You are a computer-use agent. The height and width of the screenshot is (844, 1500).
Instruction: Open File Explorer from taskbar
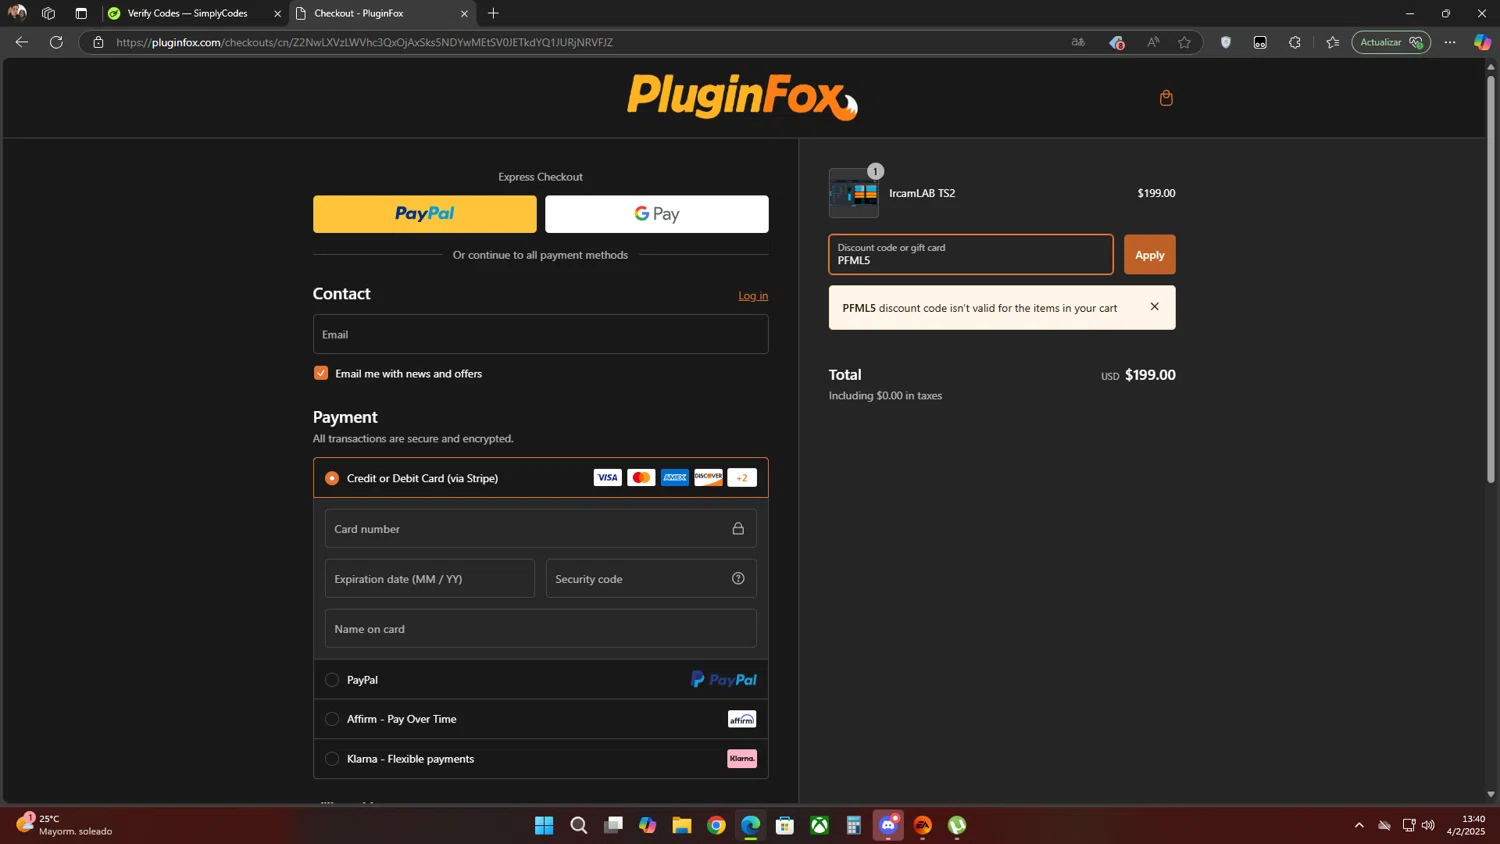pos(682,825)
